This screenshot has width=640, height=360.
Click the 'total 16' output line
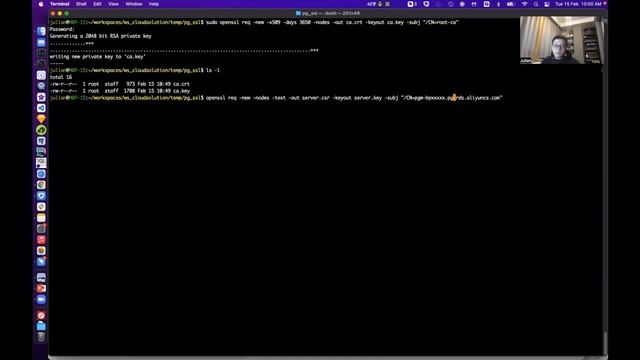pos(61,77)
